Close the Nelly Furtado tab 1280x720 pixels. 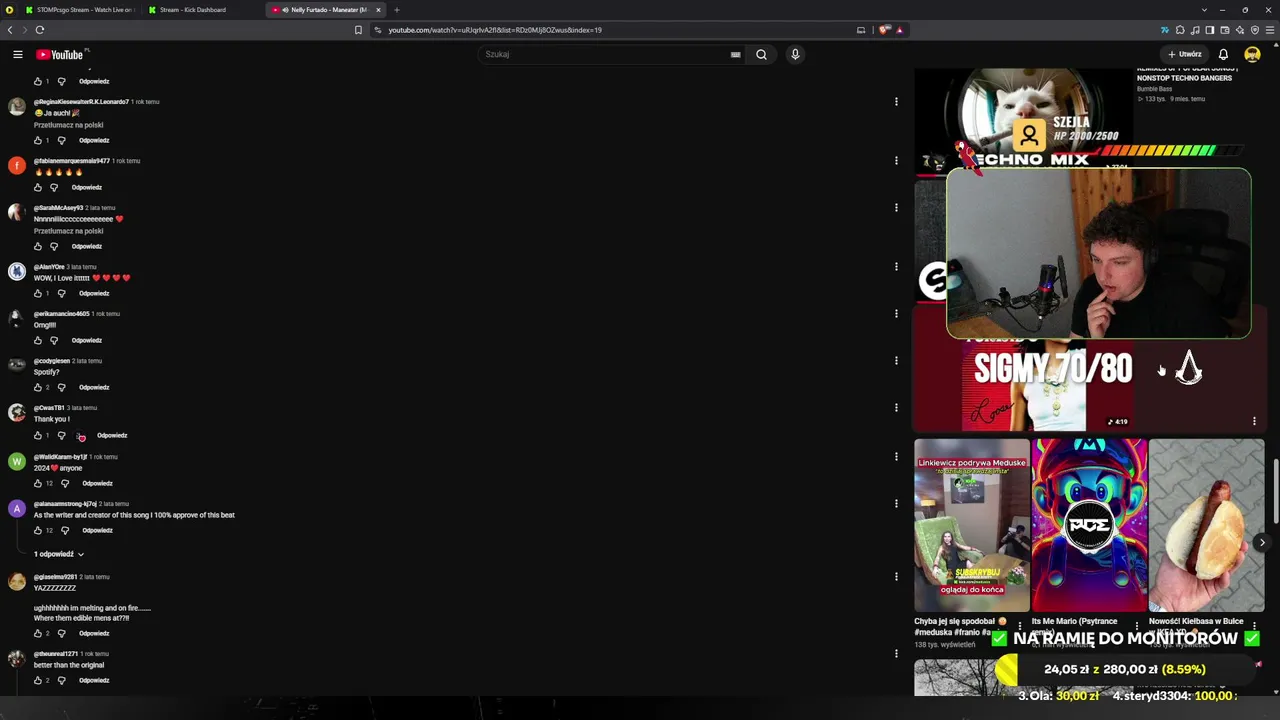[378, 10]
